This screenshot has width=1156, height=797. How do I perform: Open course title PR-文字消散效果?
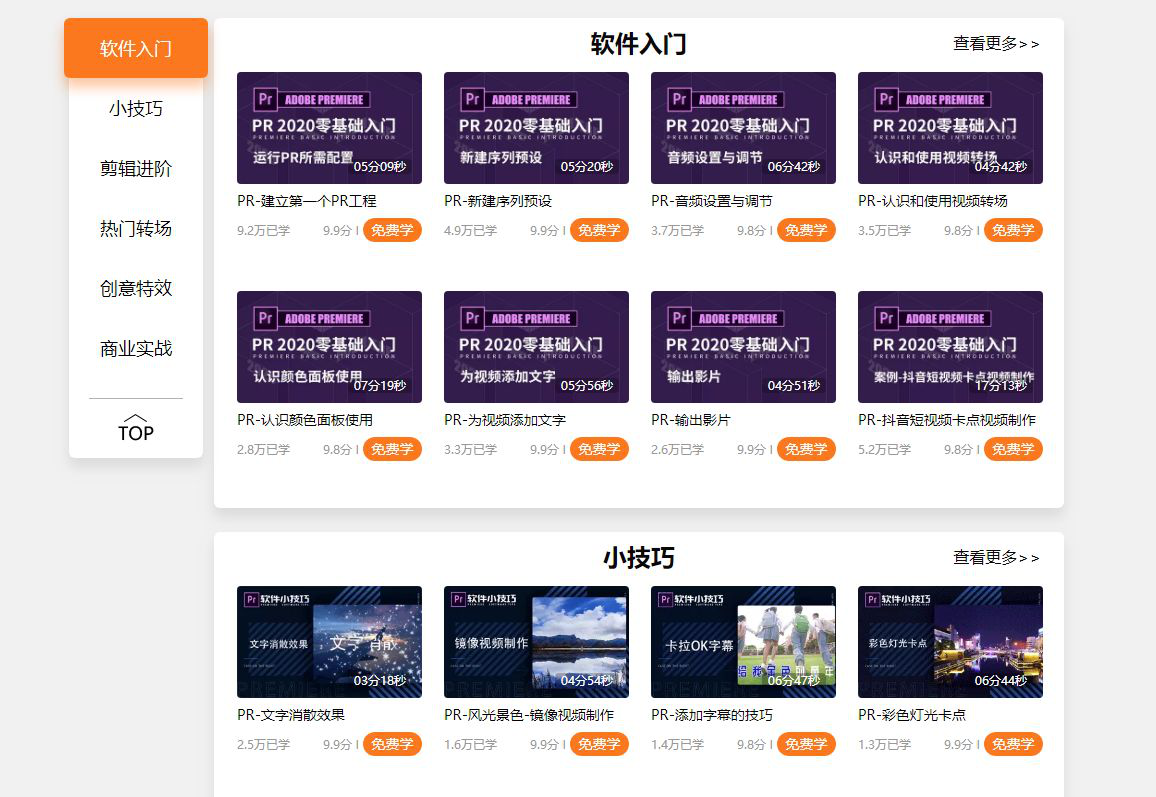coord(290,714)
